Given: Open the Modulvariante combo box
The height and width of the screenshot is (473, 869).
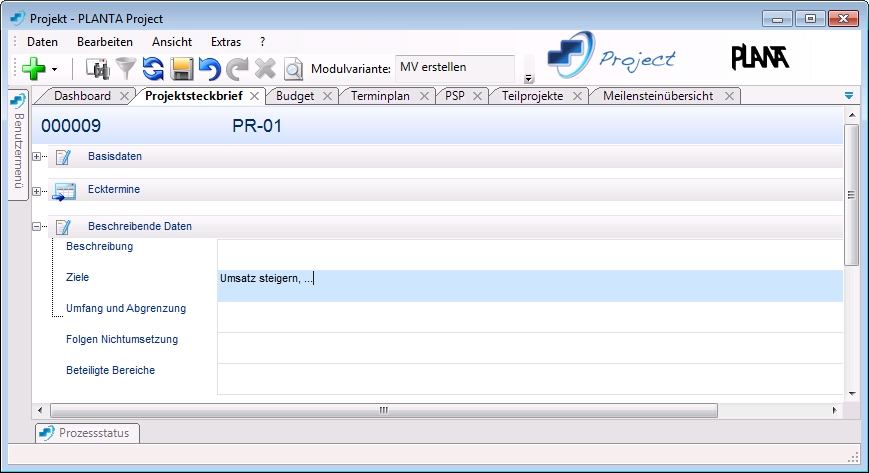Looking at the screenshot, I should tap(454, 68).
